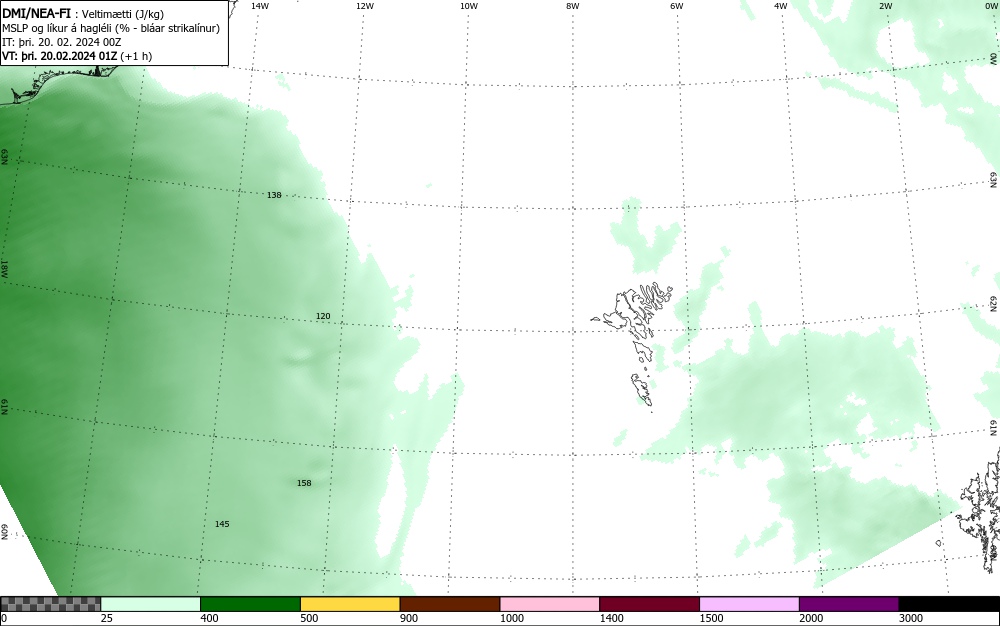
Task: Click the legend value 2000
Action: click(x=811, y=618)
